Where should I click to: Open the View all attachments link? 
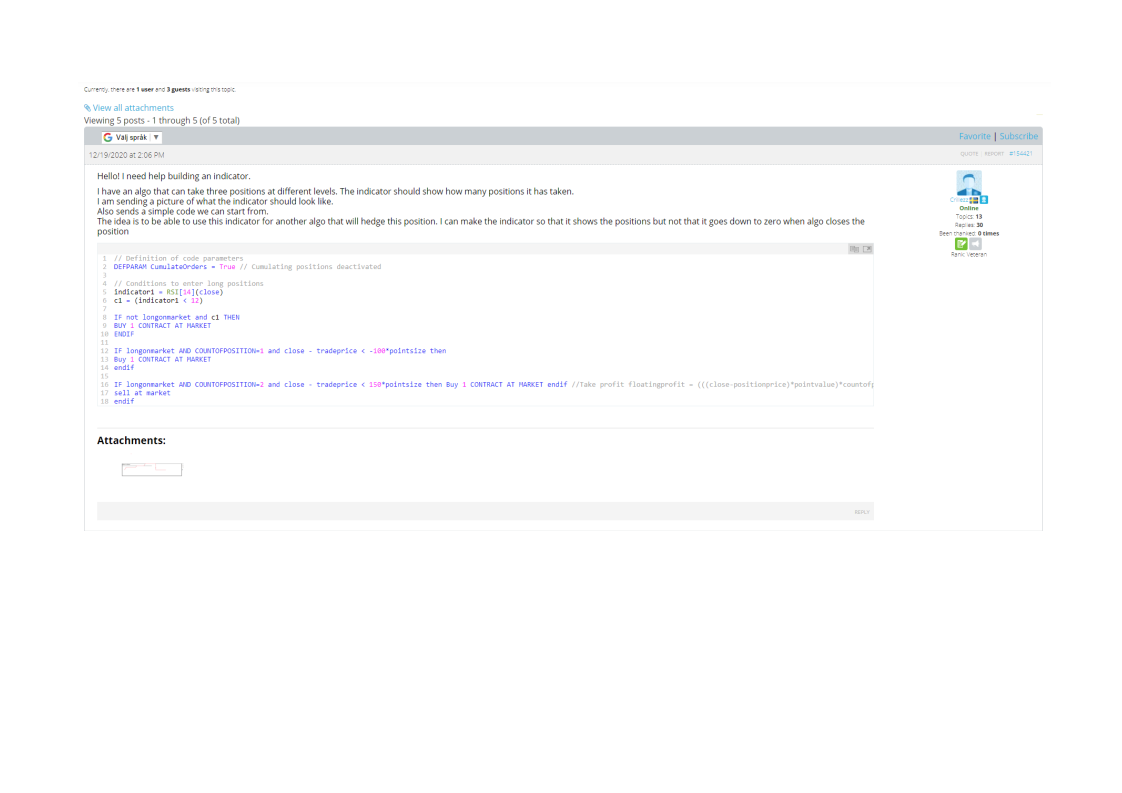pos(133,108)
